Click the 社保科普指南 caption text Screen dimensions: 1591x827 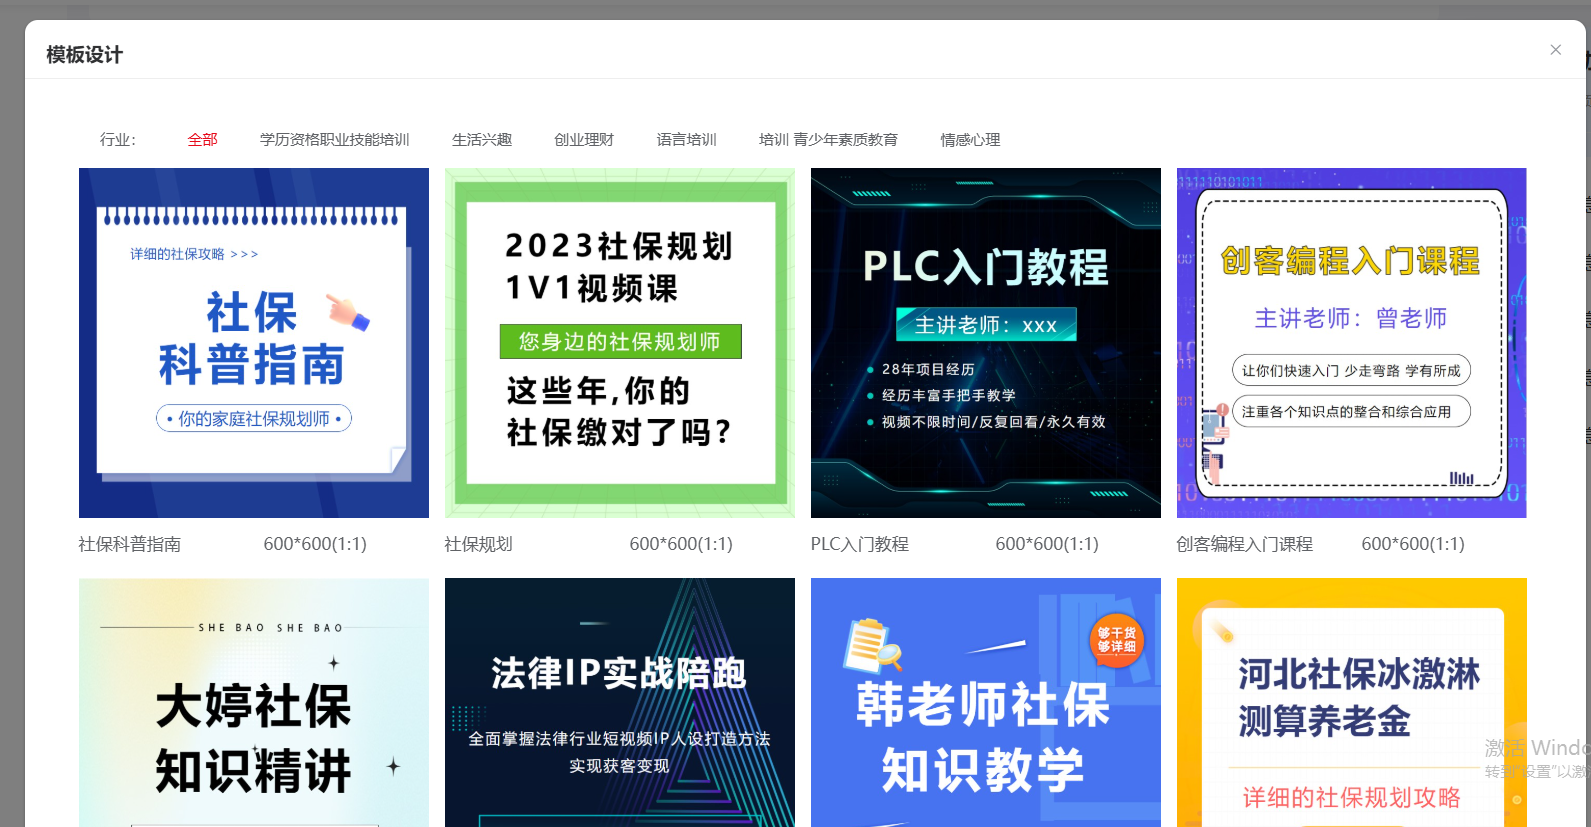coord(130,544)
